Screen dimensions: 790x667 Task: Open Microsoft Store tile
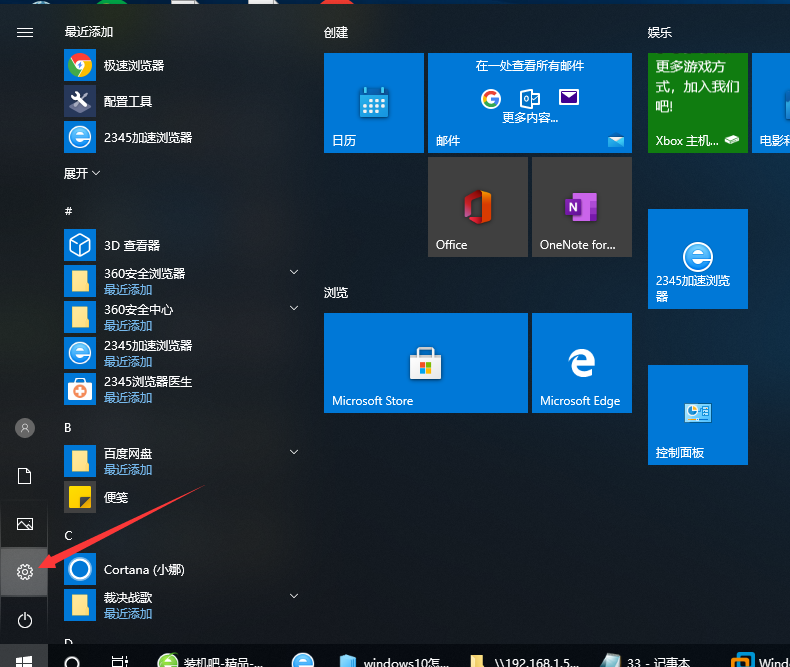point(425,363)
